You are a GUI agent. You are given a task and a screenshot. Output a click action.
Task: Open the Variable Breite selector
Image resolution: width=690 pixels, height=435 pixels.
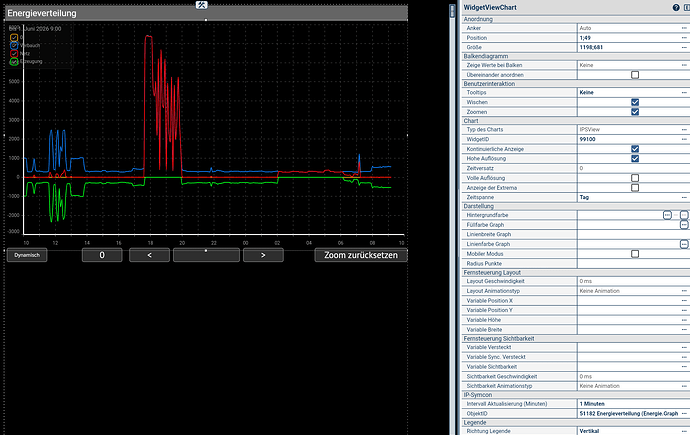pyautogui.click(x=684, y=329)
